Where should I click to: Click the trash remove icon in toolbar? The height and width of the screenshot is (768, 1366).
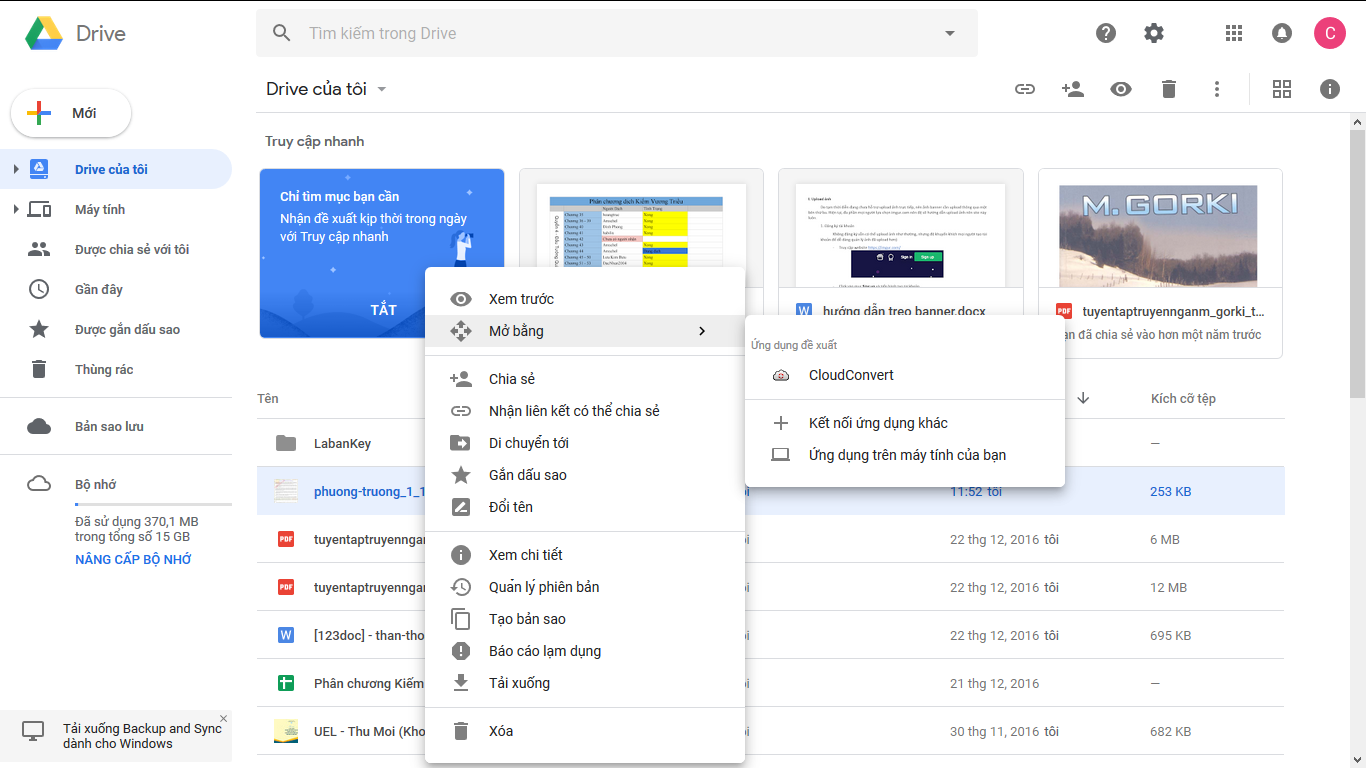(1168, 89)
